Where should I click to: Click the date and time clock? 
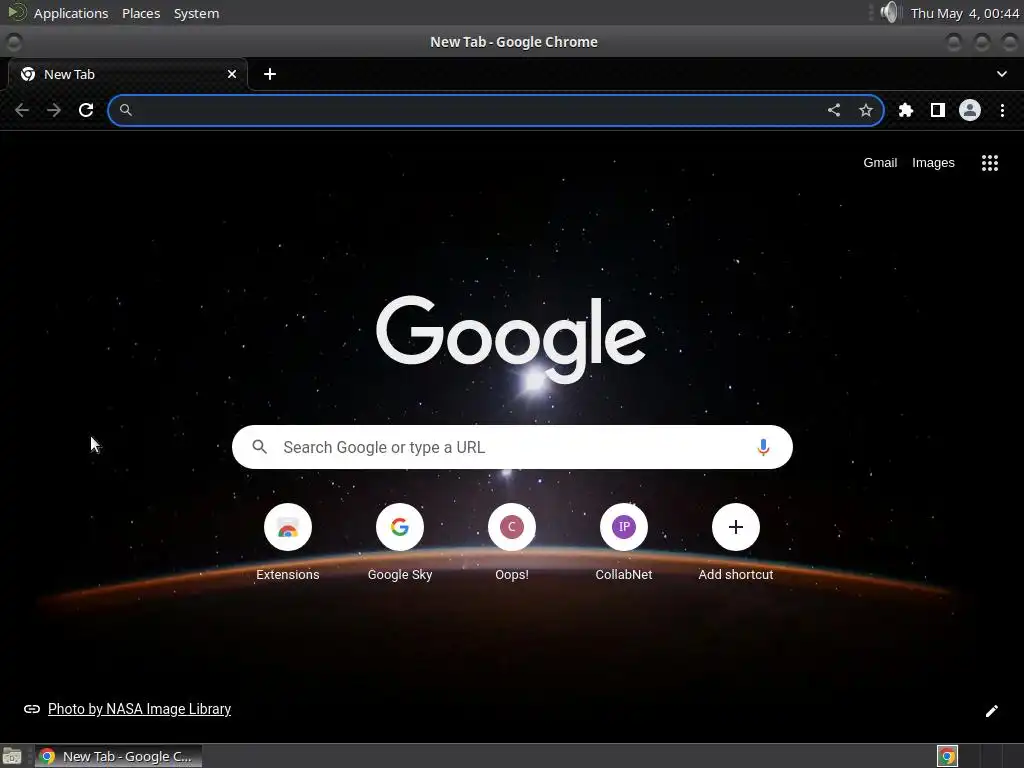point(964,13)
